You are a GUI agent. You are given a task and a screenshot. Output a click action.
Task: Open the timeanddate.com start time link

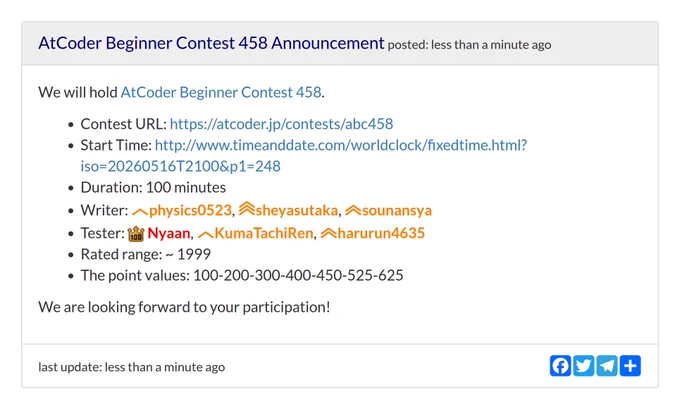click(x=304, y=155)
